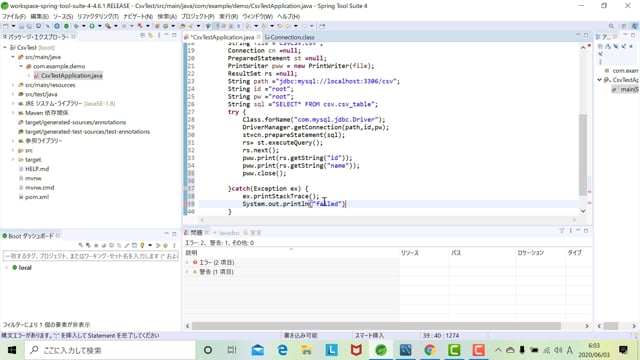The image size is (640, 360).
Task: Expand the 警告 (1 項目) group
Action: [188, 272]
